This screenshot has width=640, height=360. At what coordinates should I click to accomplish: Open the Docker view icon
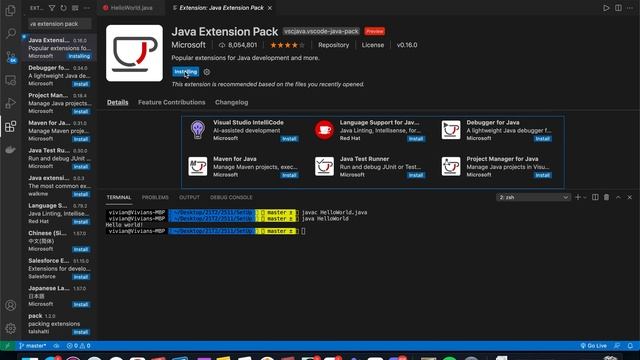coord(11,149)
